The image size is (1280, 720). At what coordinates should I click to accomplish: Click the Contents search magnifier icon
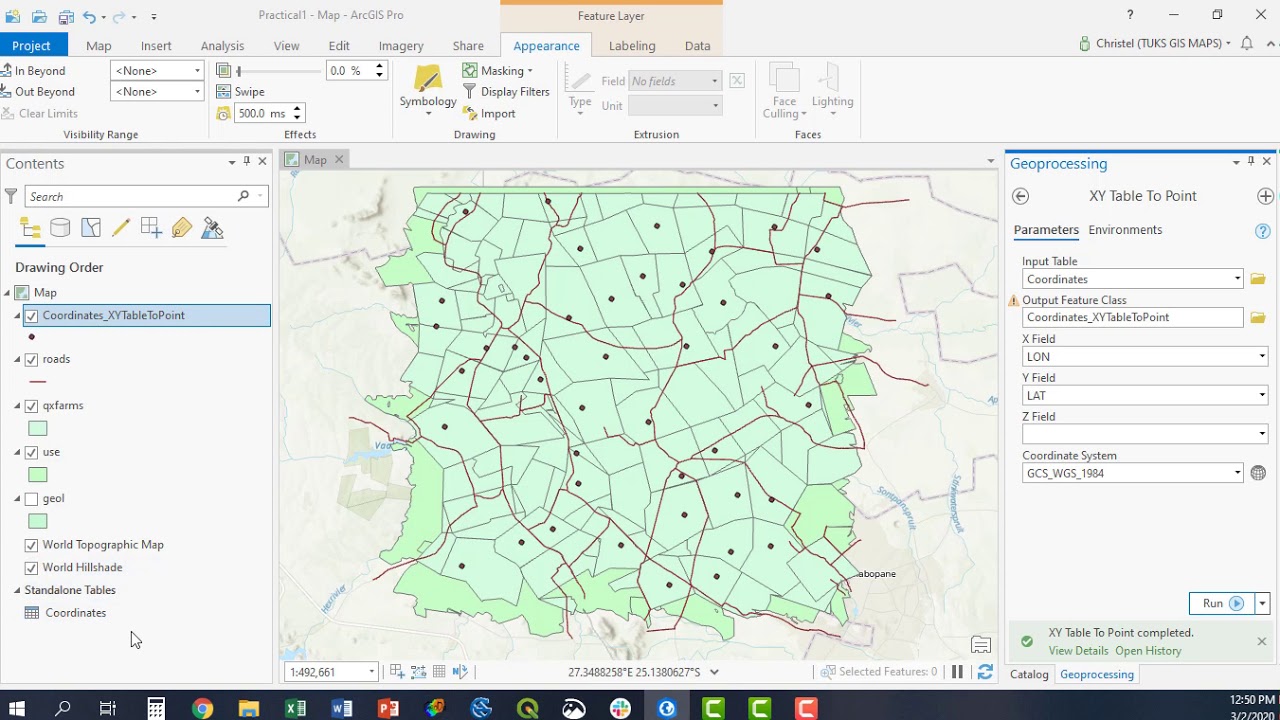243,196
